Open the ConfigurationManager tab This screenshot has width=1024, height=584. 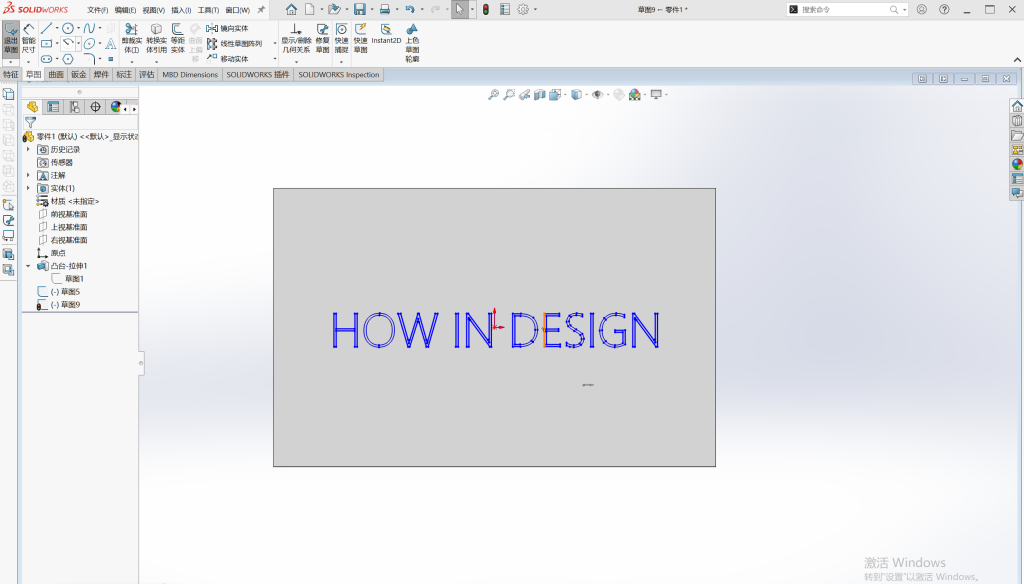point(74,107)
